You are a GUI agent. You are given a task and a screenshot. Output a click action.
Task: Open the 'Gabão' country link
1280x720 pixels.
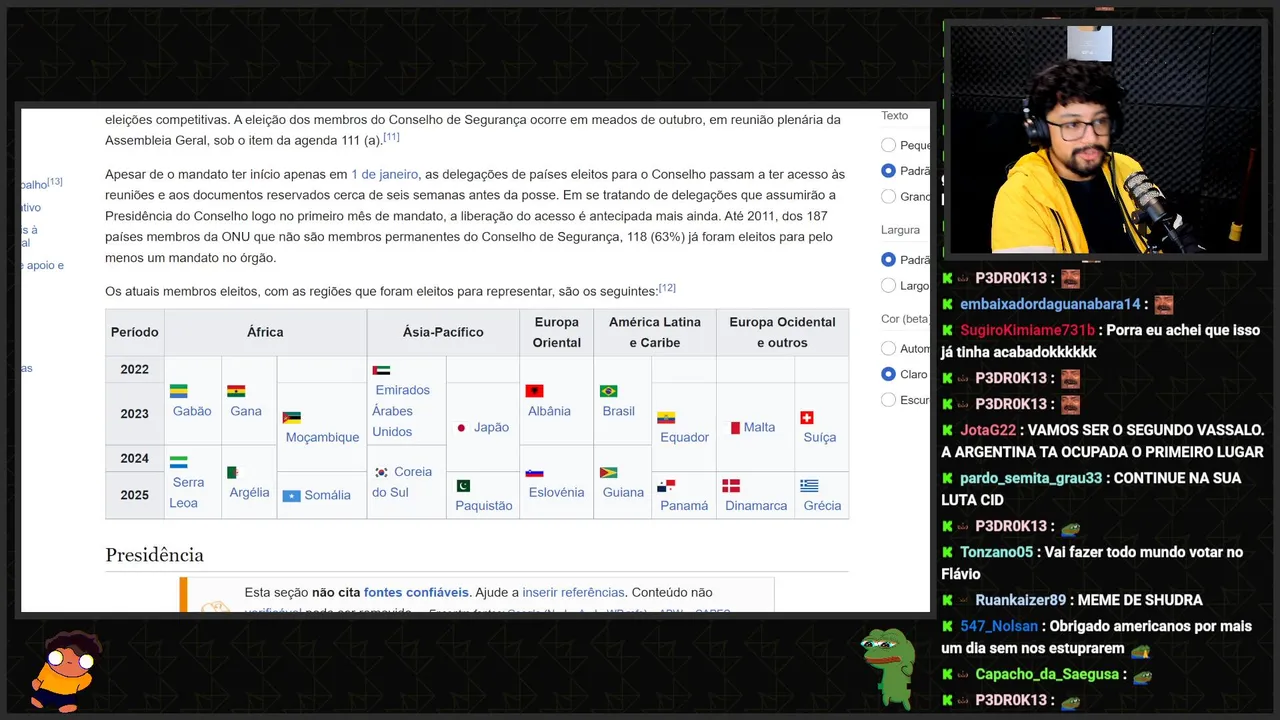tap(192, 411)
